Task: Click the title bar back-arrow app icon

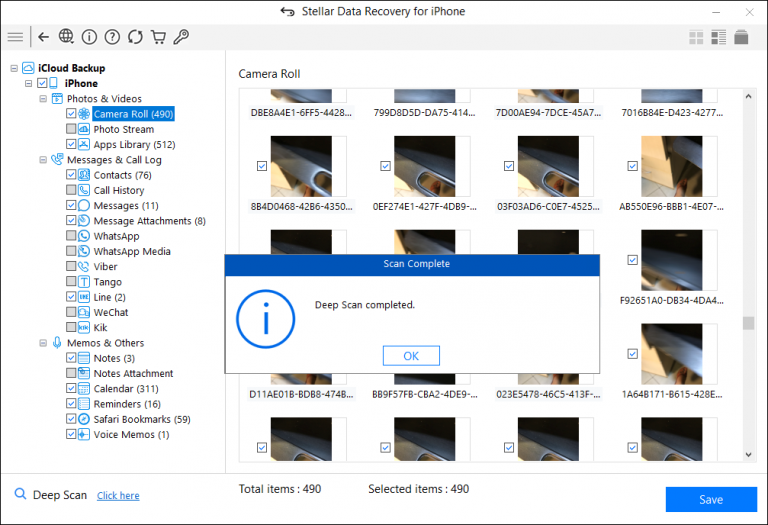Action: pos(288,11)
